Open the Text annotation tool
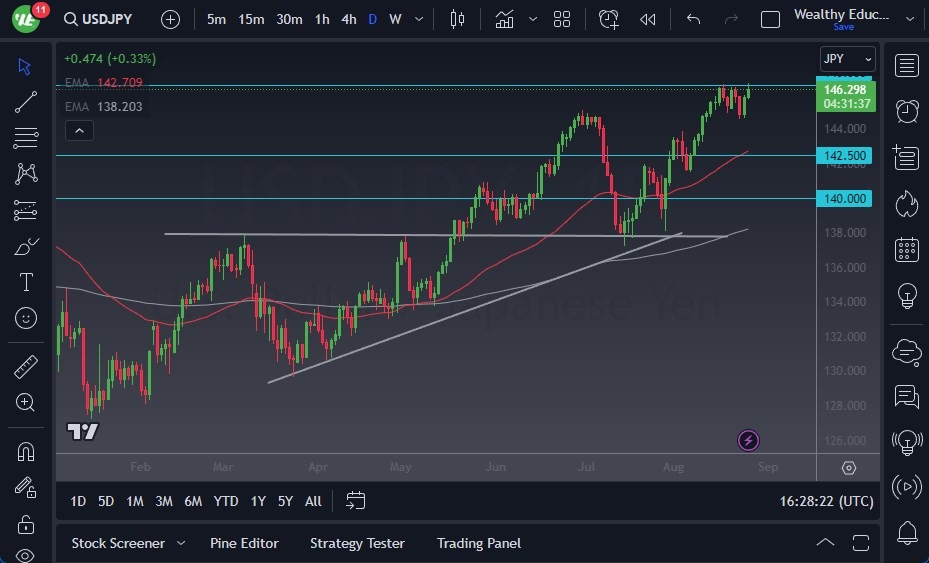Screen dimensions: 929x563 point(26,282)
